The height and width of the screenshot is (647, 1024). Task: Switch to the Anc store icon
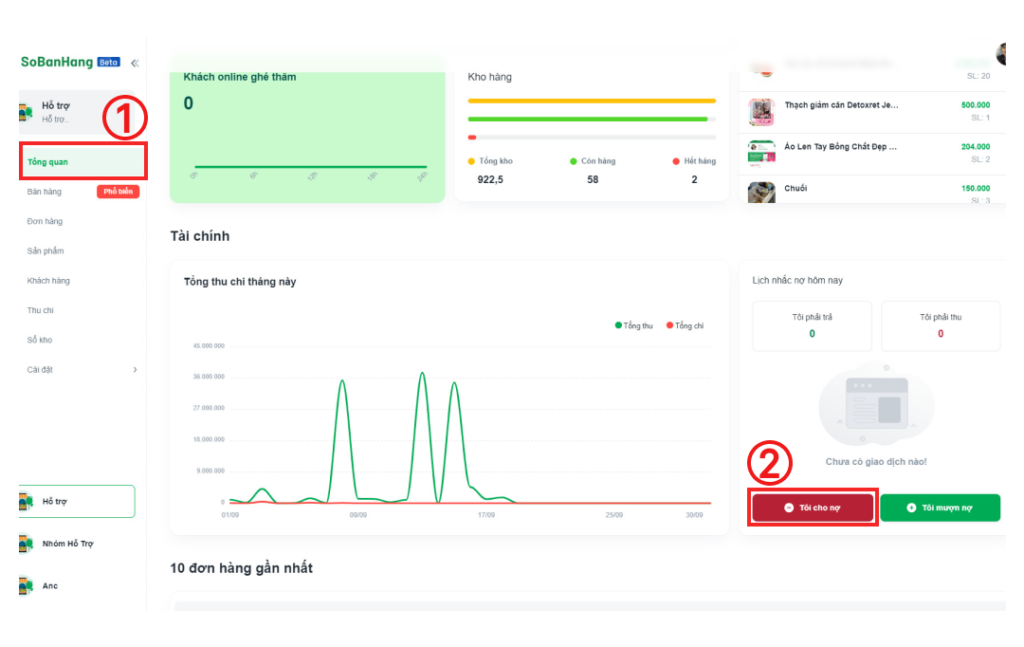[26, 586]
